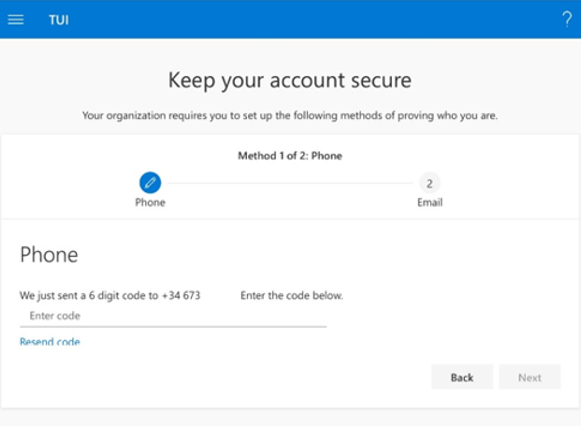Image resolution: width=581 pixels, height=426 pixels.
Task: Click the Resend code link
Action: point(50,341)
